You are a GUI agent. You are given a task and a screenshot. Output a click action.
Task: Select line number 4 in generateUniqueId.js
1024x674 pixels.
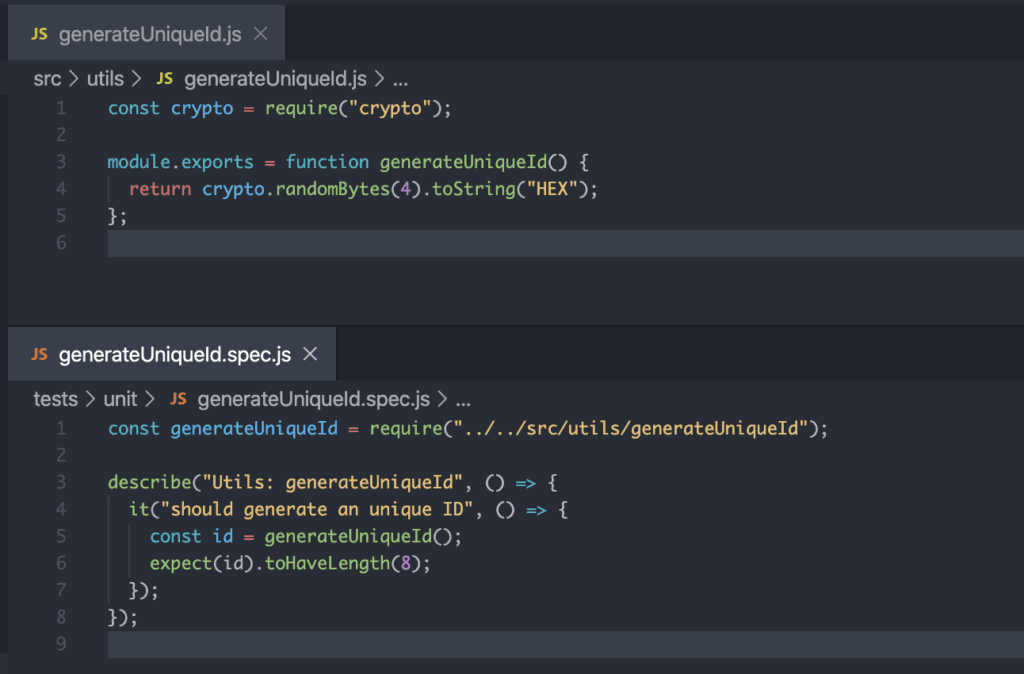point(60,188)
